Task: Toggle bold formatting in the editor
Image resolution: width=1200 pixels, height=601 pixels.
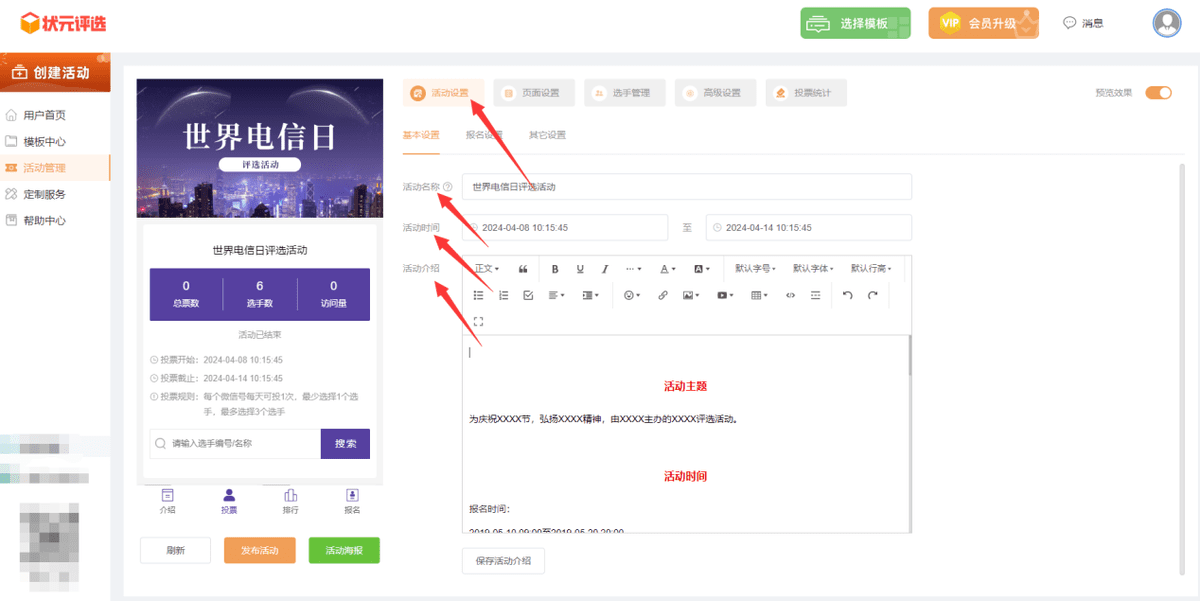Action: (555, 269)
